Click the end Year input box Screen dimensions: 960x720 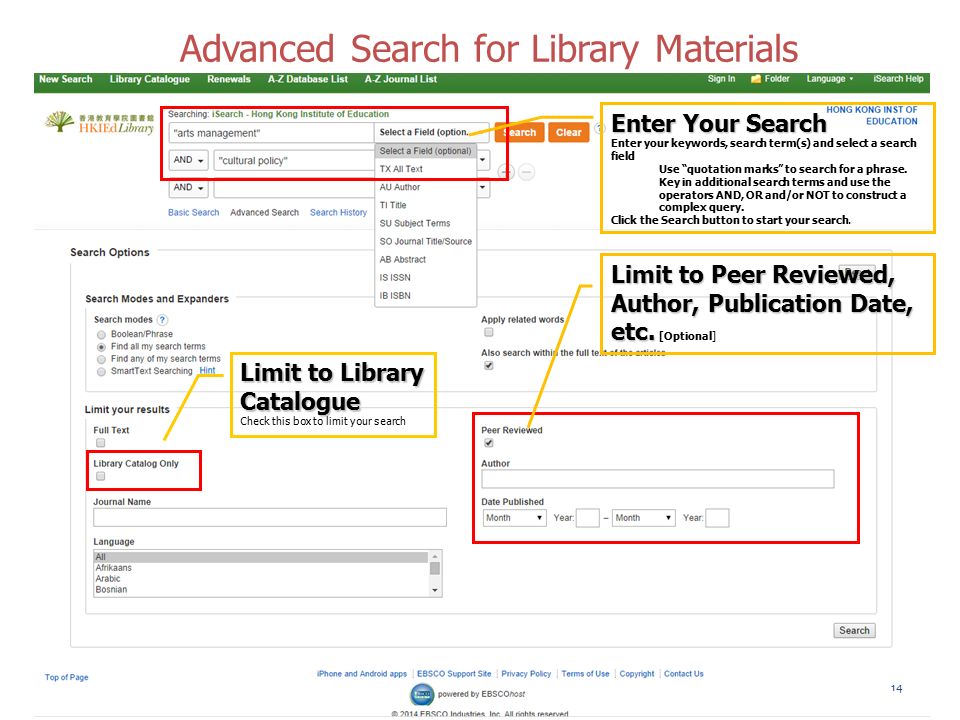click(718, 518)
